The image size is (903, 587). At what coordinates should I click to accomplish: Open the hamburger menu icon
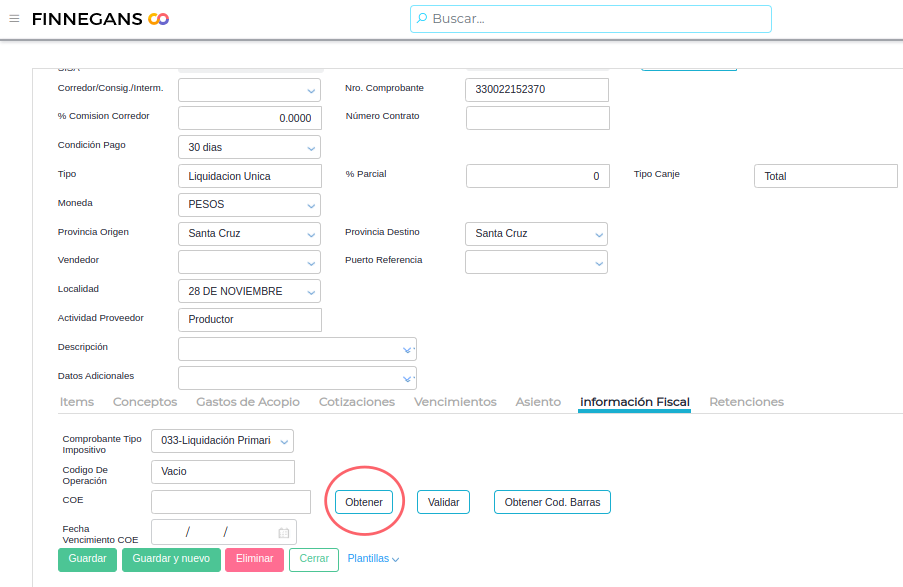14,19
